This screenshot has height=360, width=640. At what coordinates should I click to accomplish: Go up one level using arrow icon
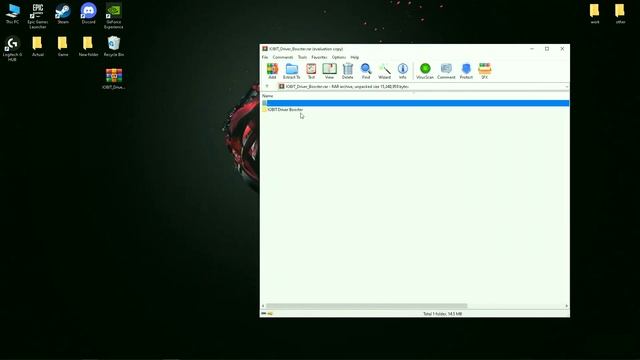pyautogui.click(x=267, y=87)
